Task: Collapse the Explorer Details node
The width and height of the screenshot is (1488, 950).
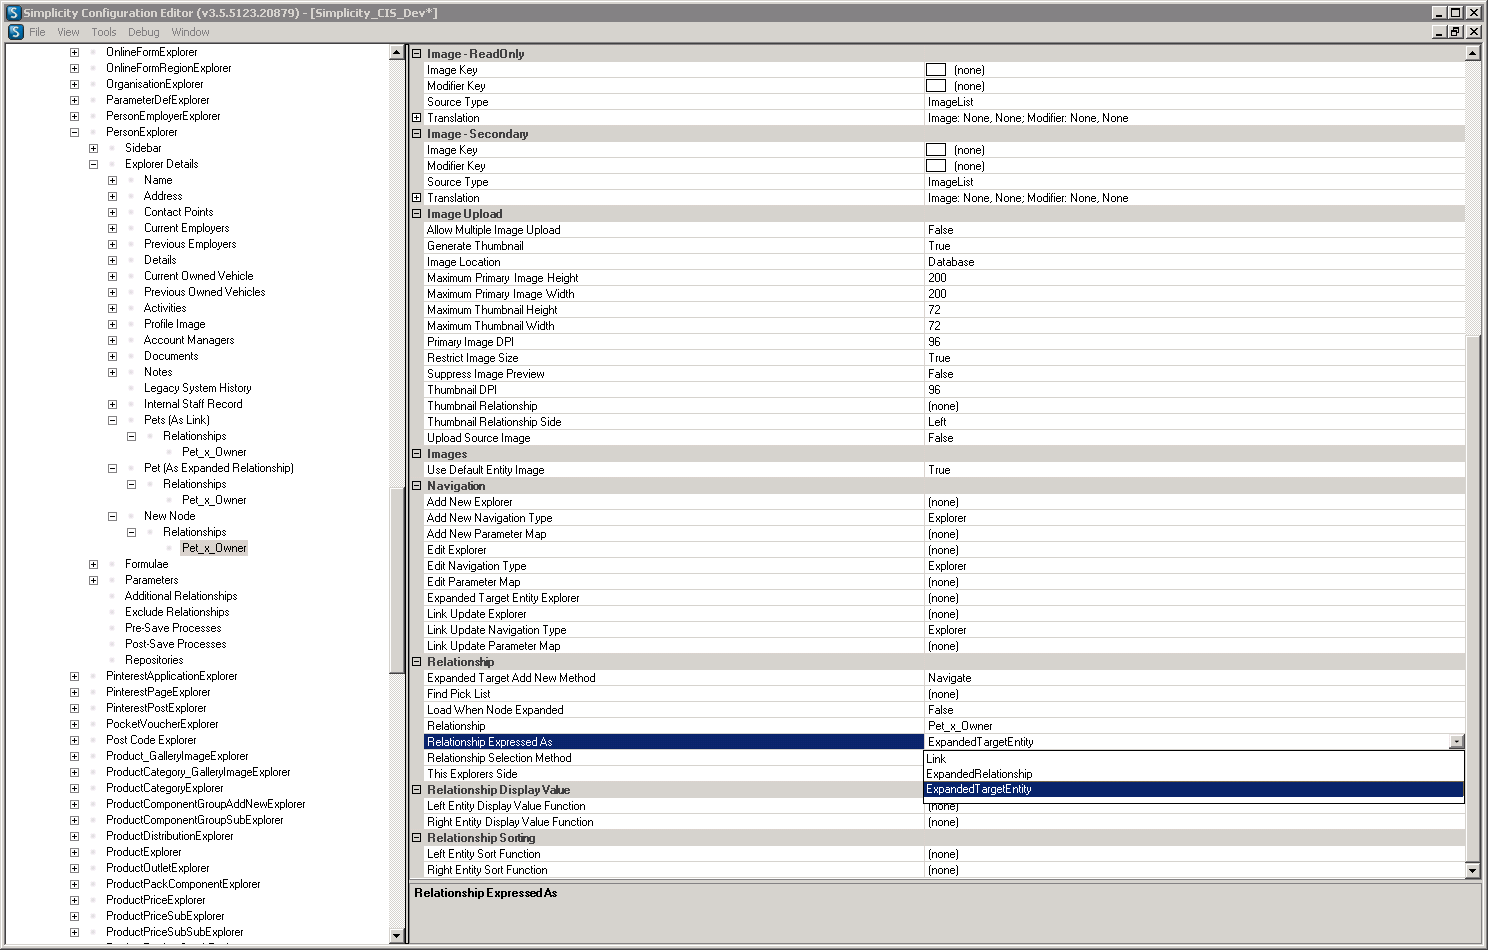Action: 93,164
